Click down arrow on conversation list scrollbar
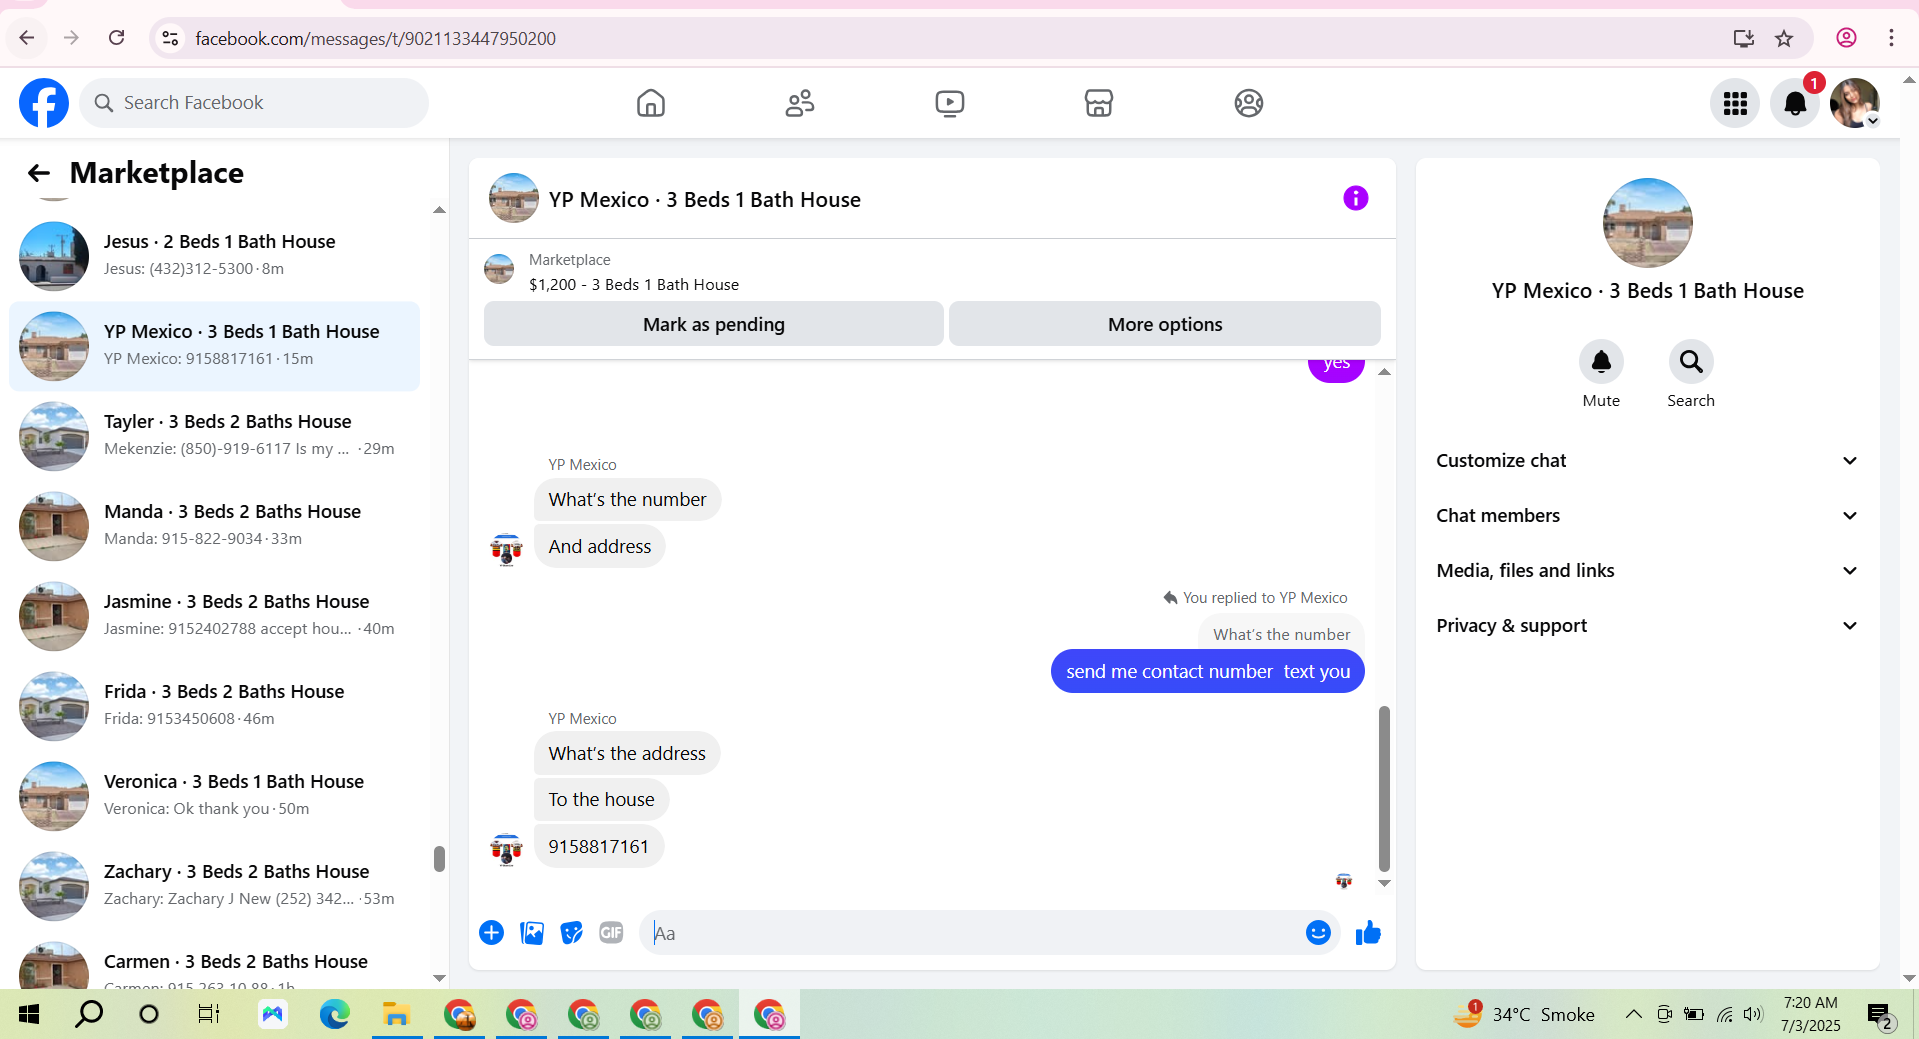 click(439, 978)
